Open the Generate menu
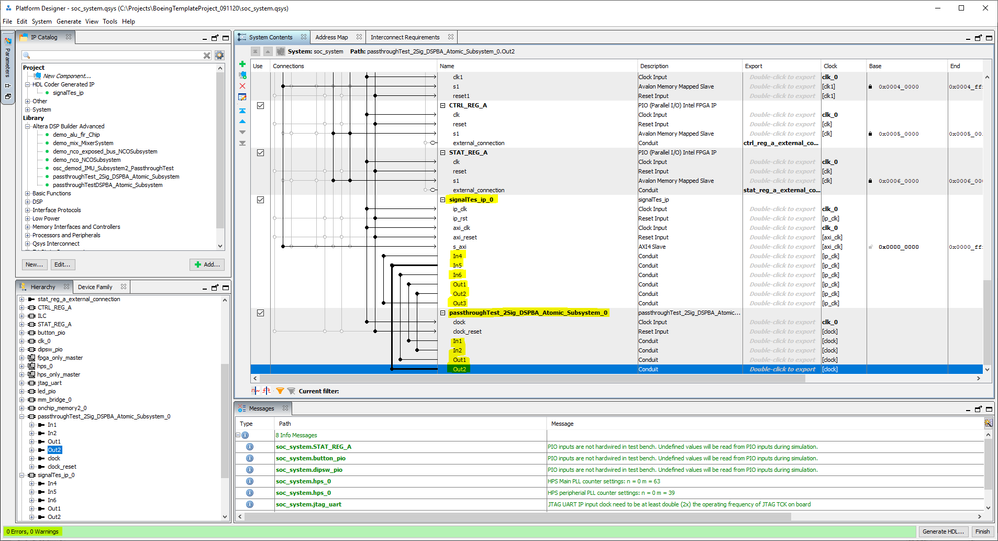This screenshot has height=541, width=998. click(x=69, y=21)
